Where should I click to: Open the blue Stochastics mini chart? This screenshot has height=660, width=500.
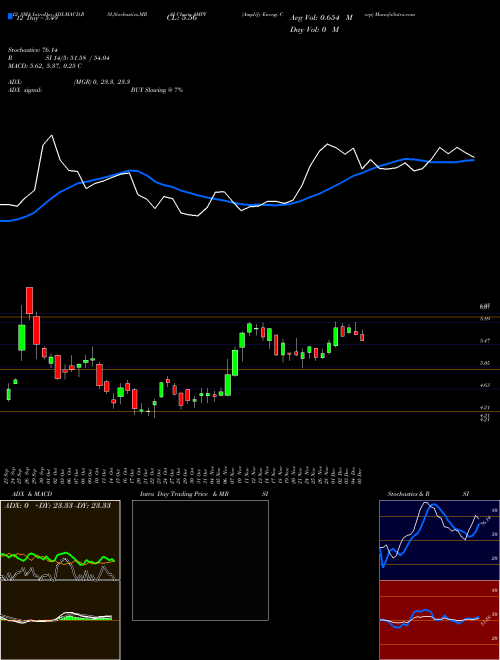tap(439, 540)
